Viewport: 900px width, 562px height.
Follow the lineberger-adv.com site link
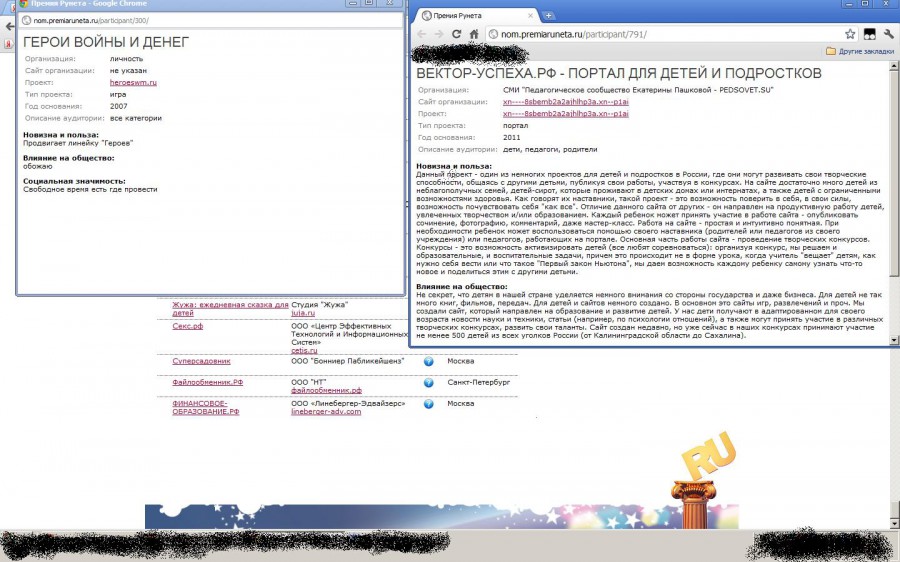326,412
